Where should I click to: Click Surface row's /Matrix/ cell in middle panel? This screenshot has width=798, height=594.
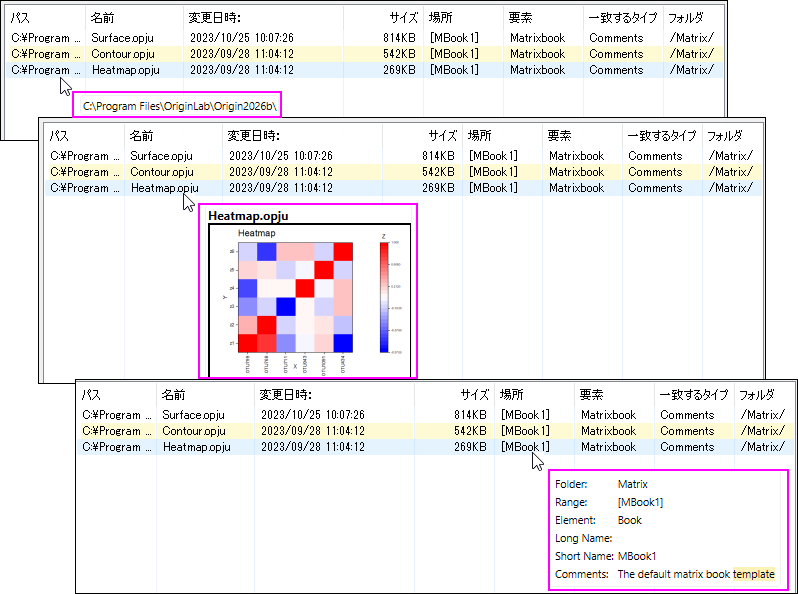coord(730,156)
